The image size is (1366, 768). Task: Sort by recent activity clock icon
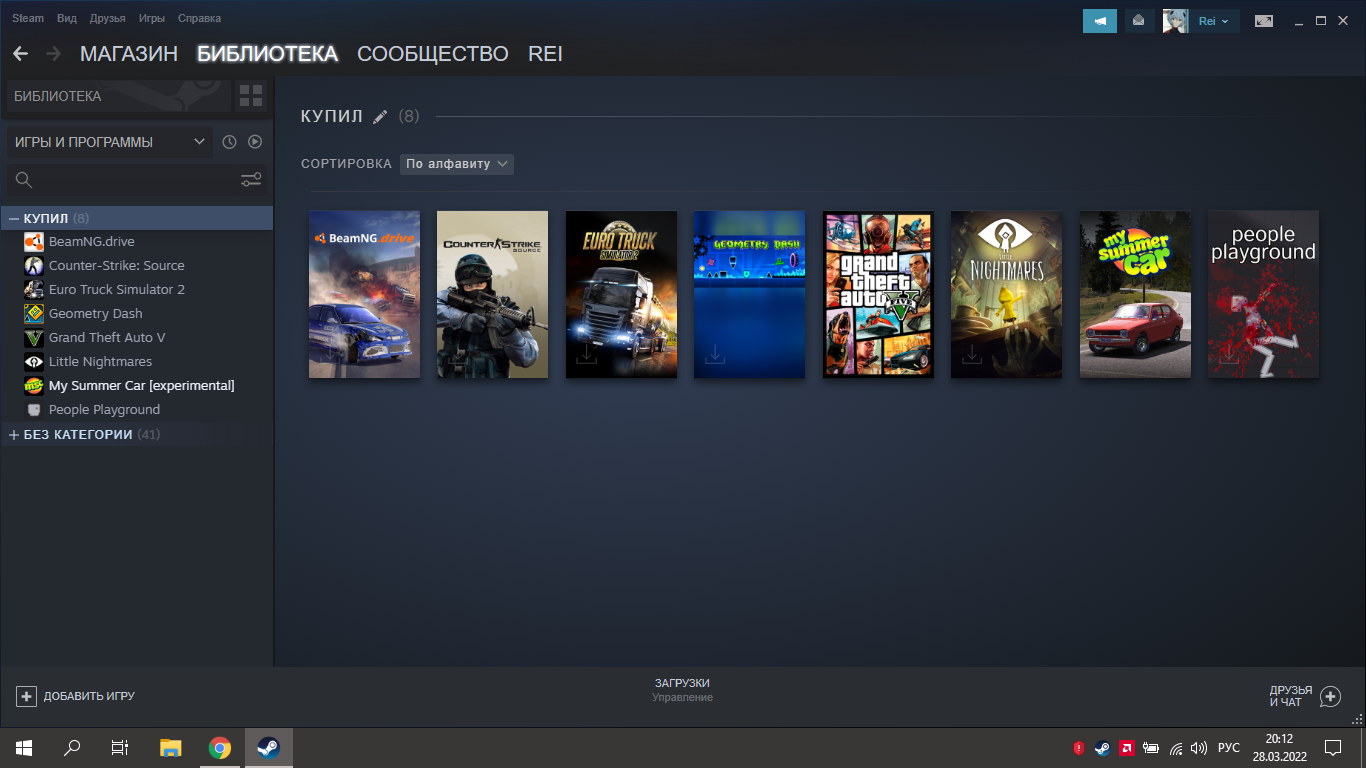point(229,142)
